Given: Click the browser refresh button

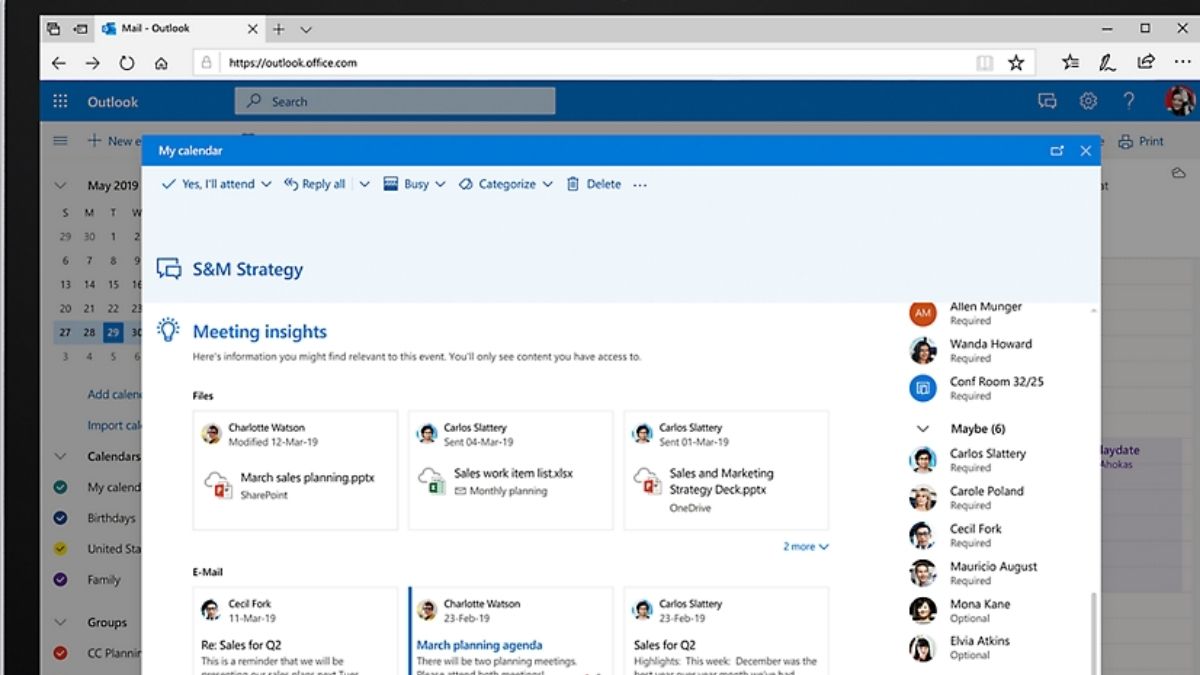Looking at the screenshot, I should click(126, 63).
